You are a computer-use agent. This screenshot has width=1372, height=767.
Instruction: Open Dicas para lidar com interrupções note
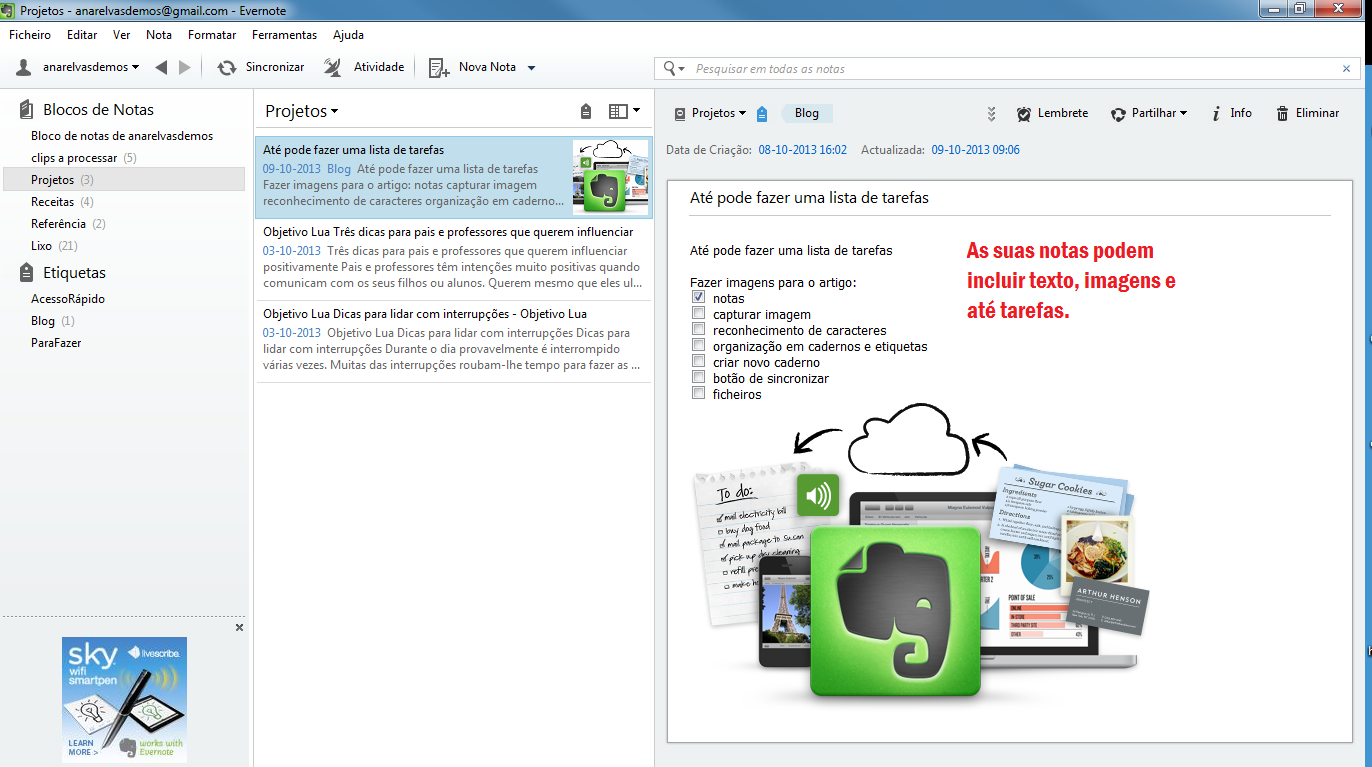click(x=453, y=341)
